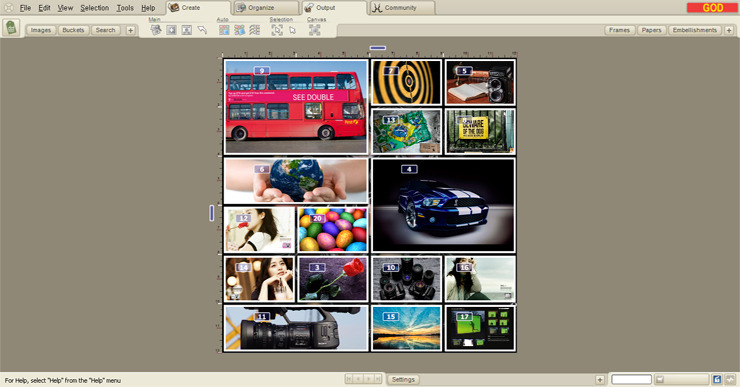Select the dartboard target photo numbered 7
This screenshot has height=387, width=740.
pos(406,83)
